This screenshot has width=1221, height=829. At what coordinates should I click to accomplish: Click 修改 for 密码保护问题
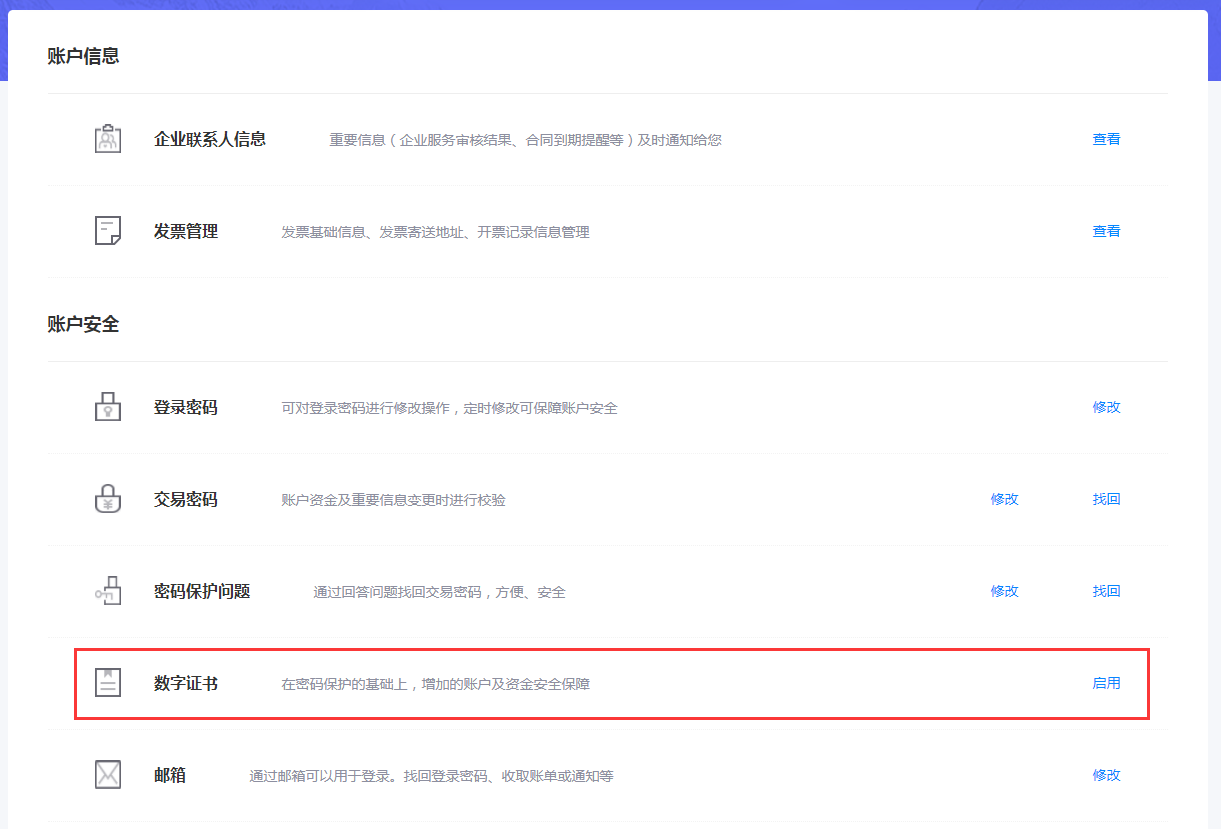click(x=1004, y=591)
